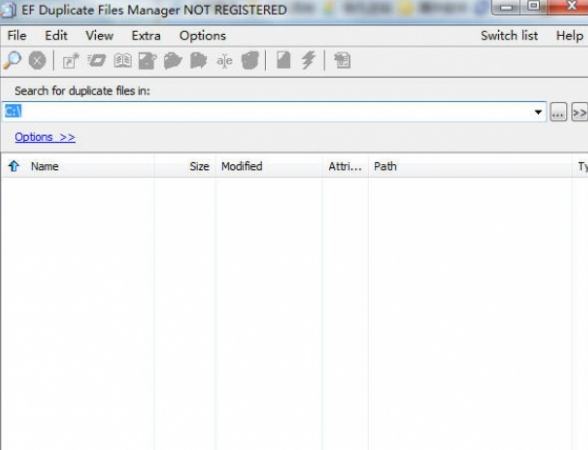Click the open book toolbar icon
This screenshot has width=588, height=450.
(x=123, y=60)
